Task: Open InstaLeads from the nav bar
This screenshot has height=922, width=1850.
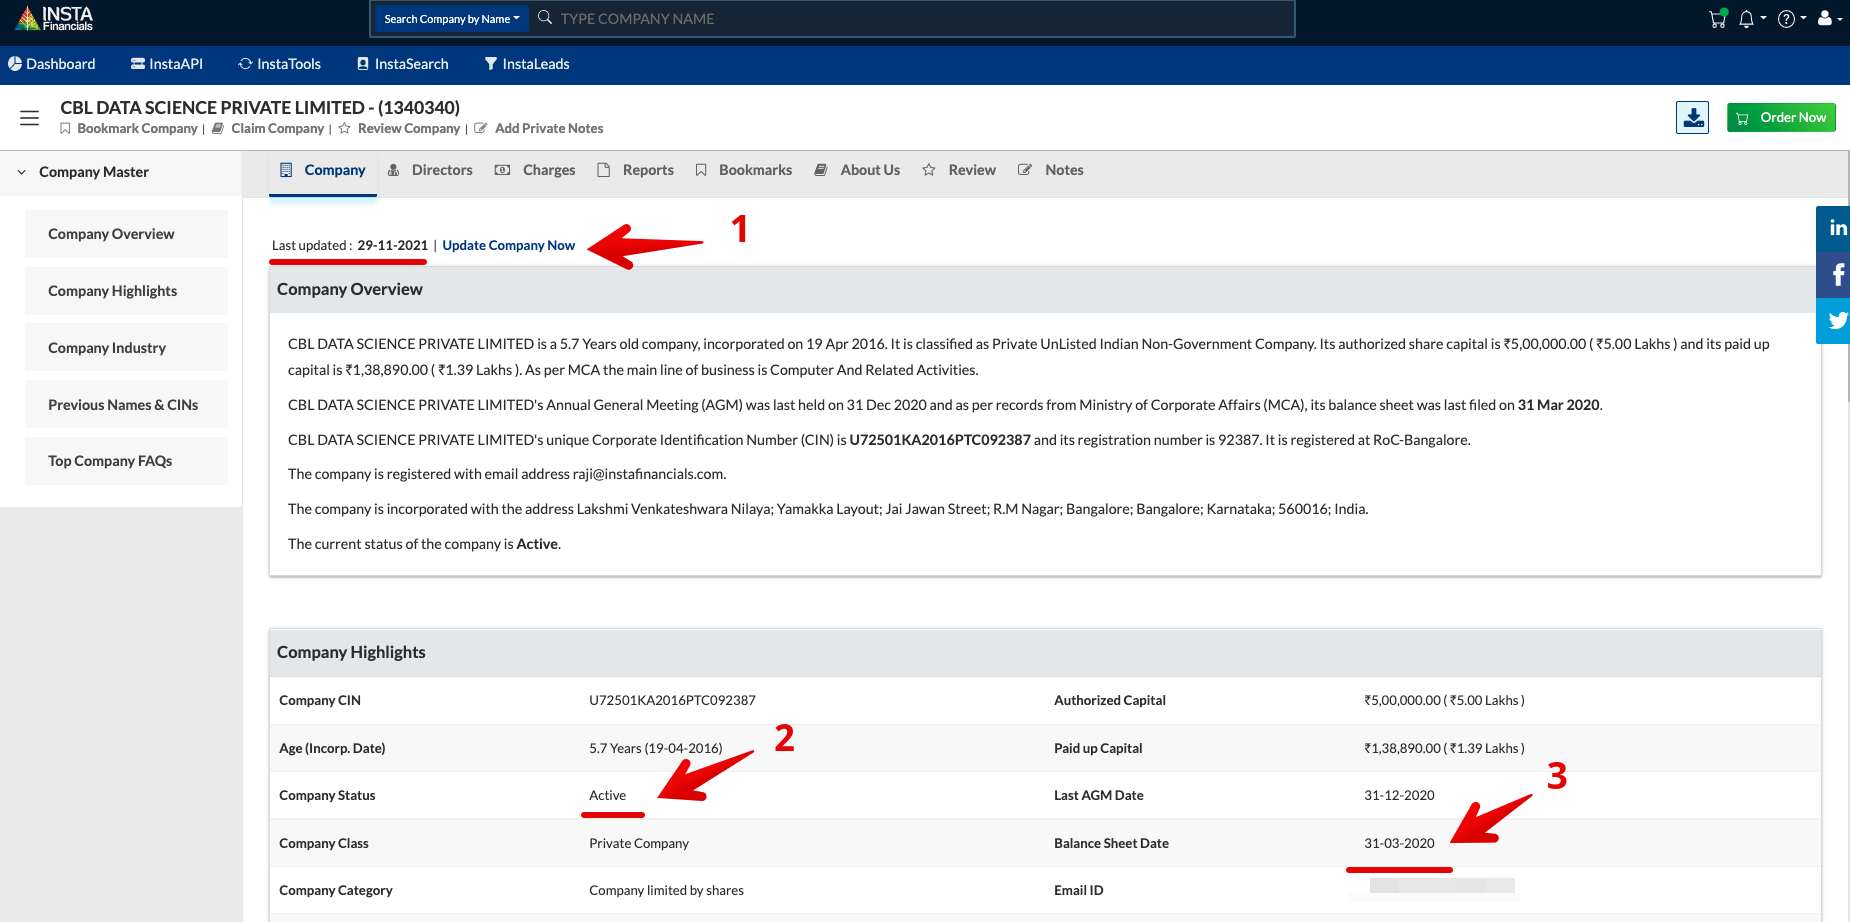Action: click(527, 64)
